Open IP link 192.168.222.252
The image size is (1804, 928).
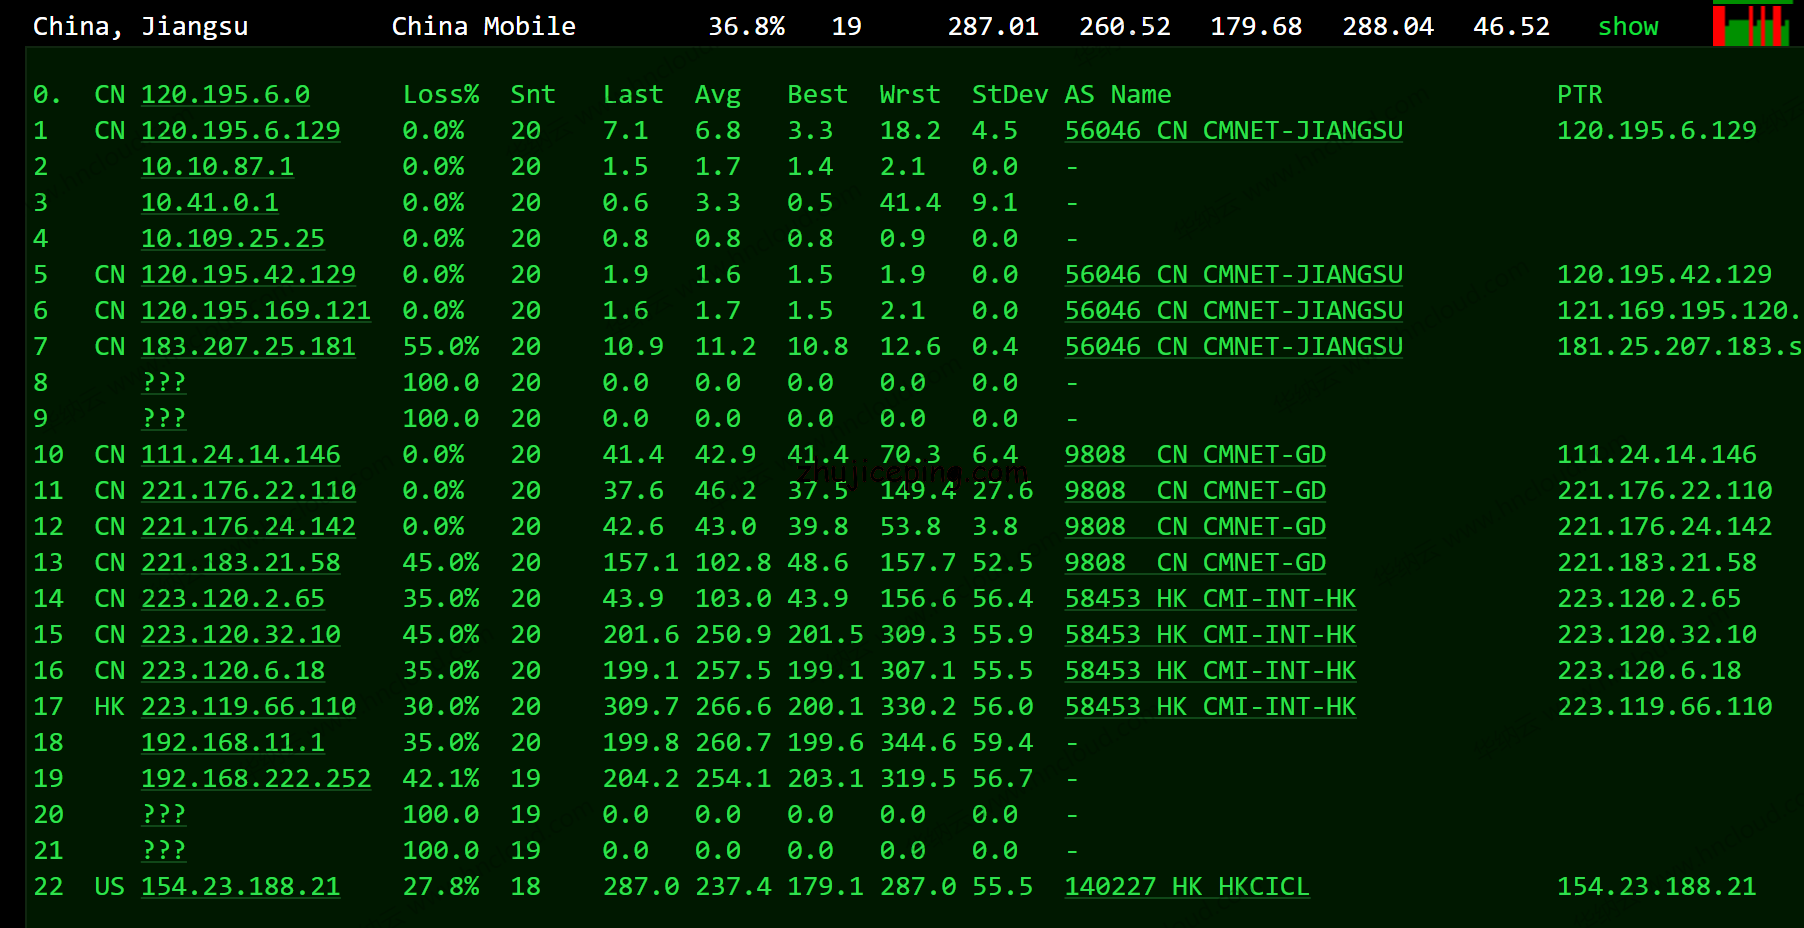pyautogui.click(x=256, y=779)
